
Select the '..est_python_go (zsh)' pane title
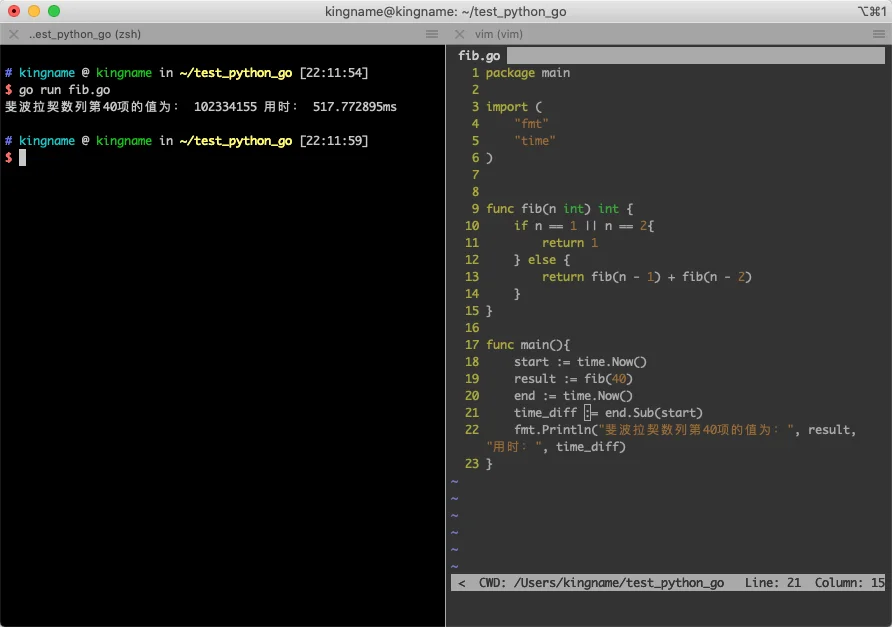(85, 34)
